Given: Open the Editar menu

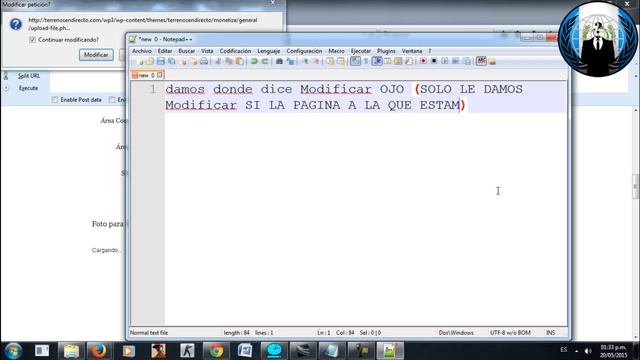Looking at the screenshot, I should (165, 51).
